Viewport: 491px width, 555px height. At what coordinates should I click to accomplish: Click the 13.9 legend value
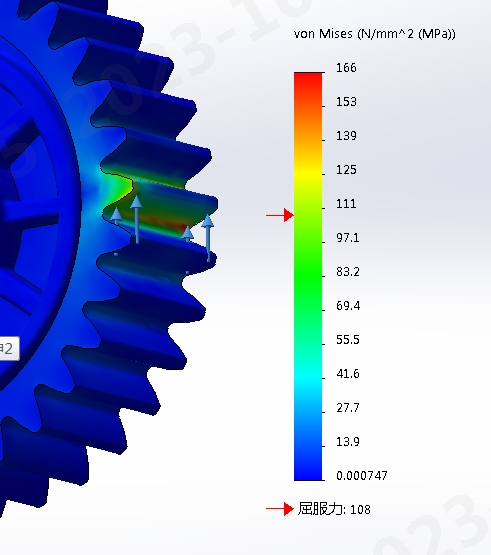(x=348, y=441)
